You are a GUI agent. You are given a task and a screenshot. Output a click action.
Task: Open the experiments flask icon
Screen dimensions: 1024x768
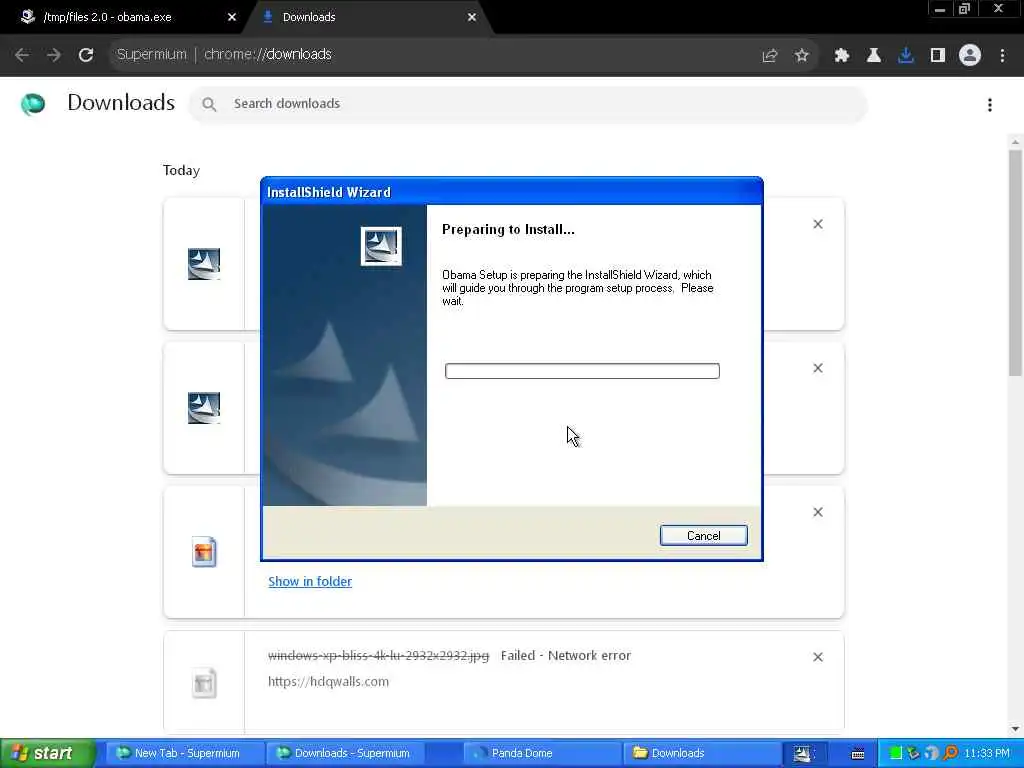point(873,56)
